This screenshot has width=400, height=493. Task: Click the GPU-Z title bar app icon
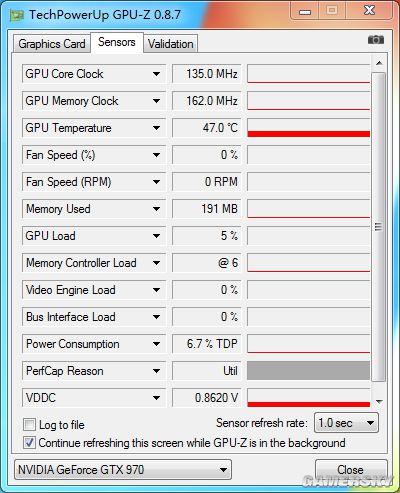tap(17, 15)
